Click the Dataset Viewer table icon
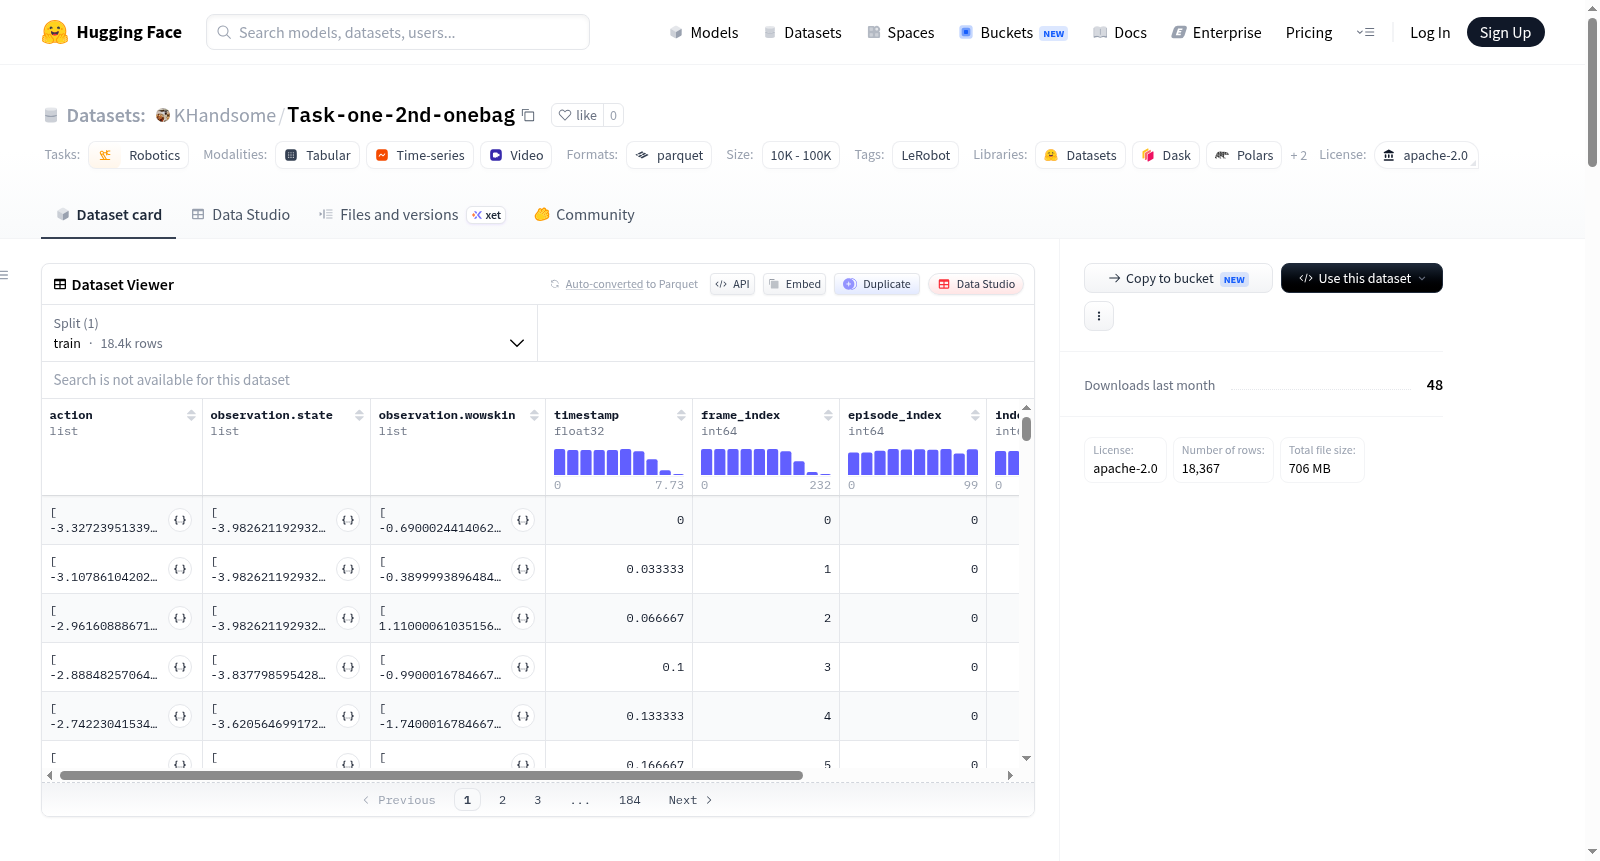The width and height of the screenshot is (1600, 861). [60, 285]
